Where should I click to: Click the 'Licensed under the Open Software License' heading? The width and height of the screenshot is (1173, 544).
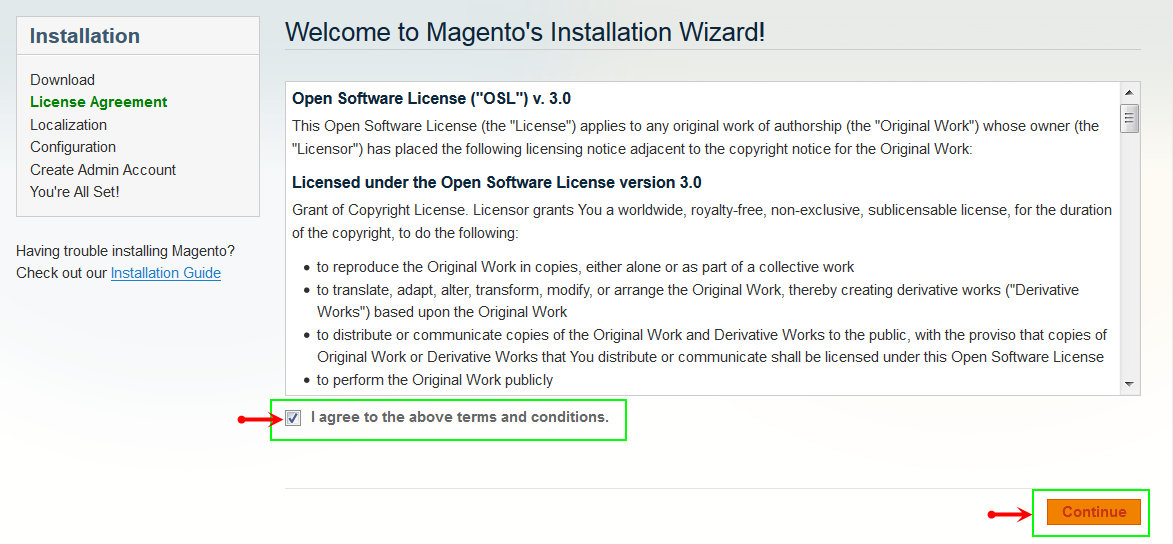point(496,183)
